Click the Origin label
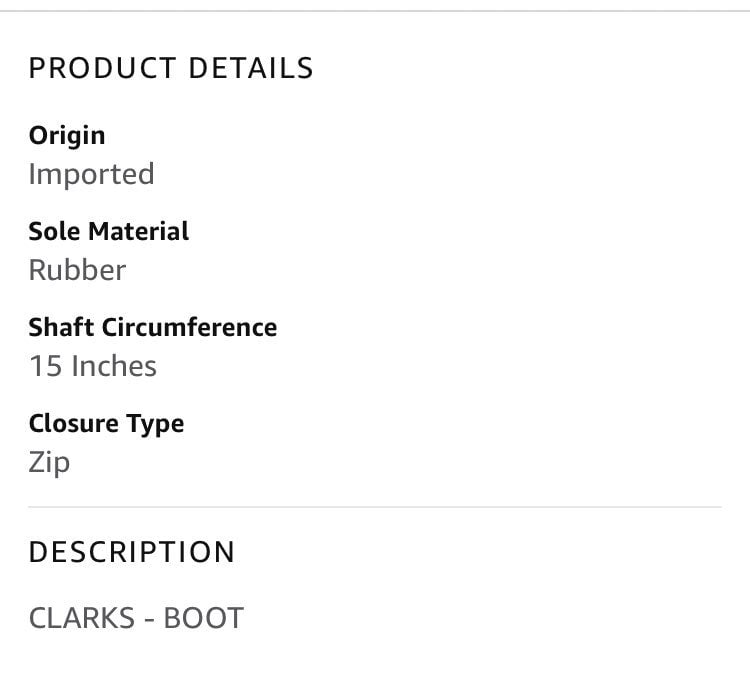Viewport: 750px width, 688px height. tap(67, 135)
